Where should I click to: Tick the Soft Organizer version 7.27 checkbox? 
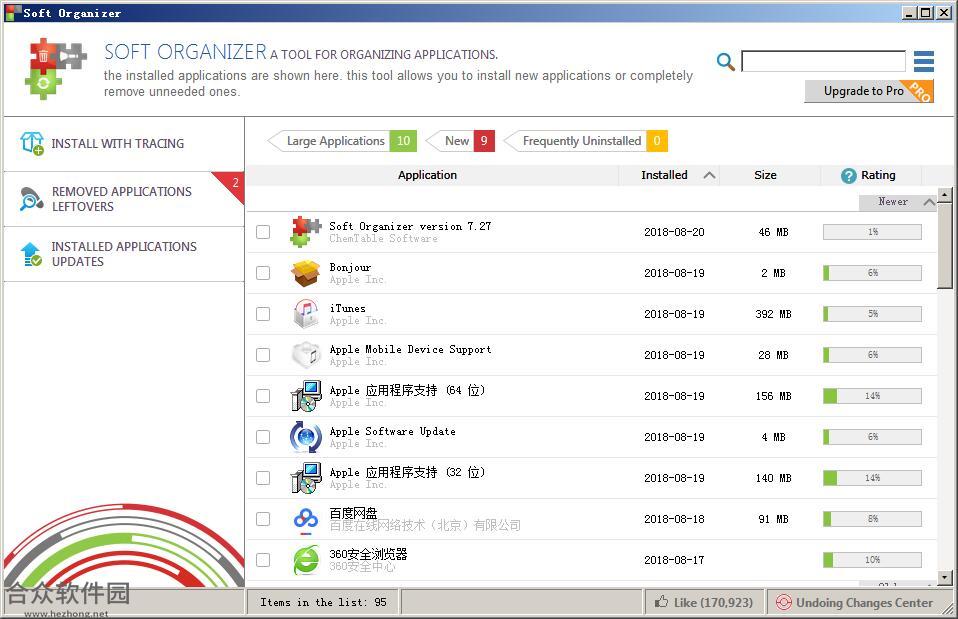point(263,232)
